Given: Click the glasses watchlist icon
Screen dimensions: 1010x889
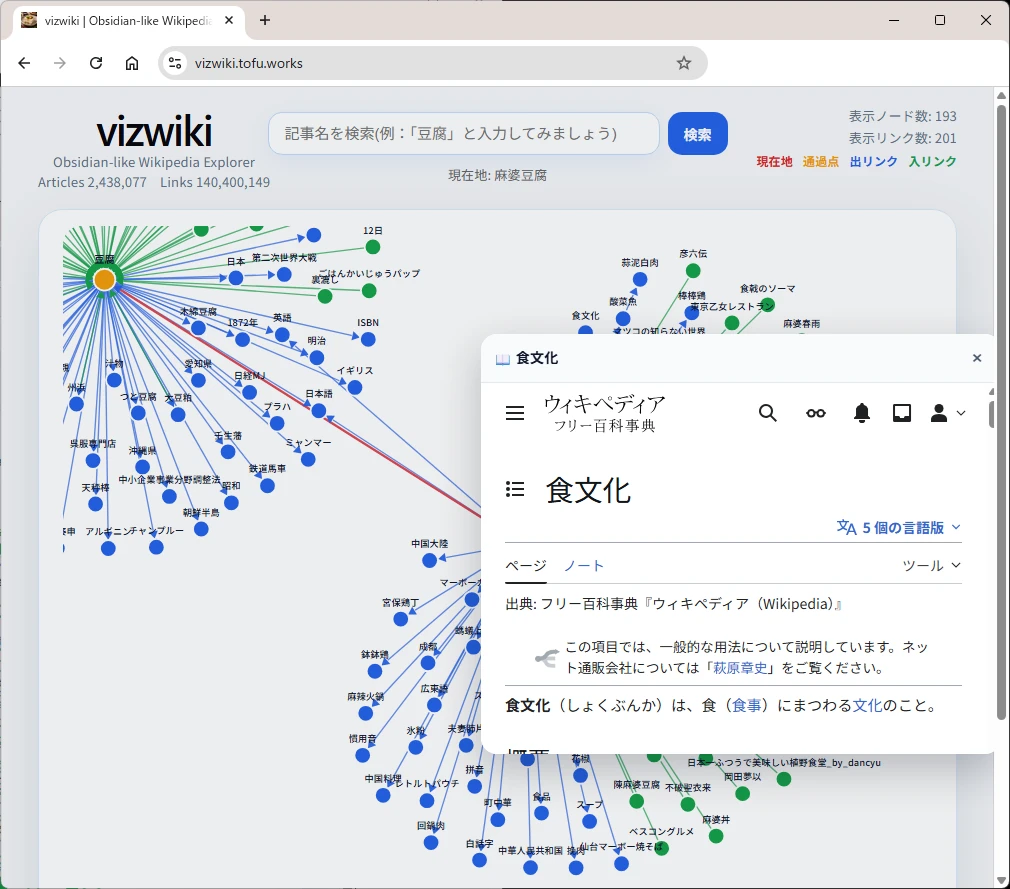Looking at the screenshot, I should 815,413.
